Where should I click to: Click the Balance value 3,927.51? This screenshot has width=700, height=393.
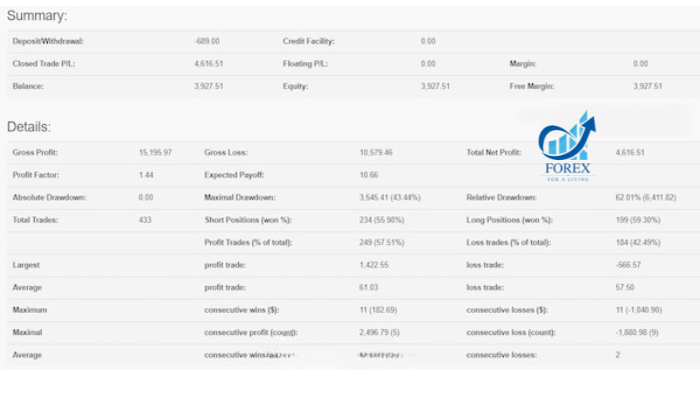(208, 86)
